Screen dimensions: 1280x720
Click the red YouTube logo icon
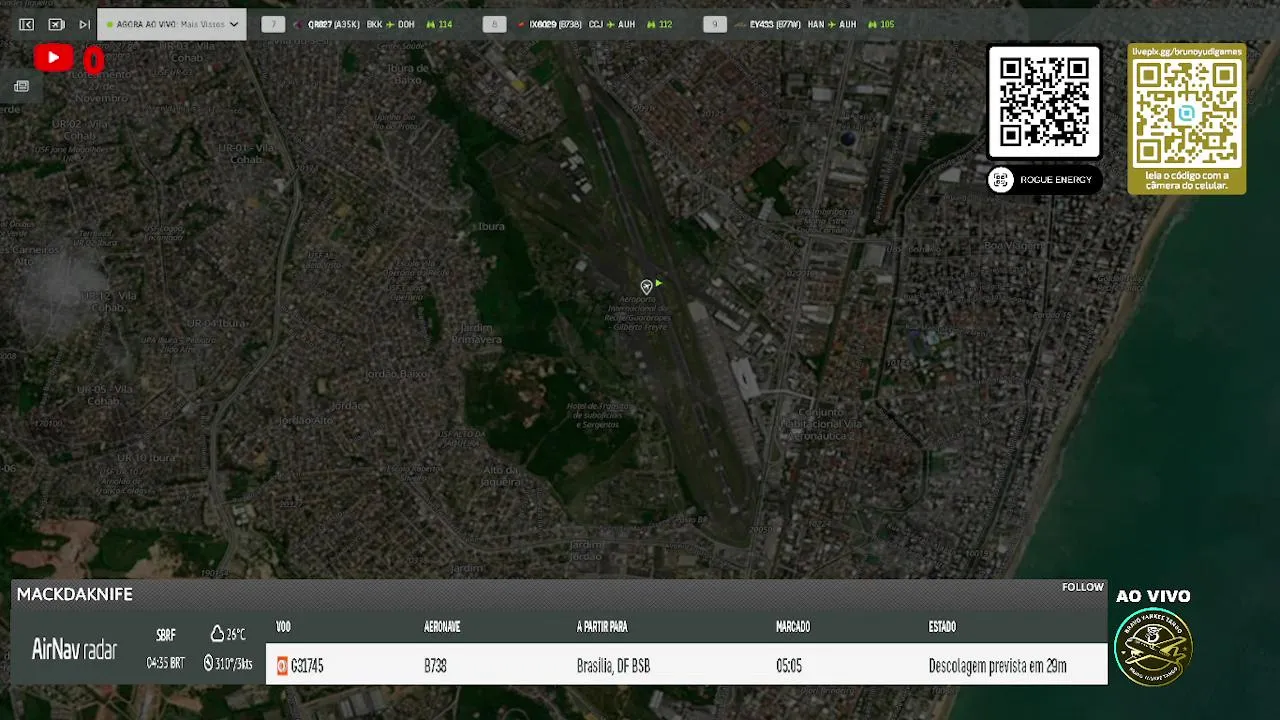(x=53, y=58)
